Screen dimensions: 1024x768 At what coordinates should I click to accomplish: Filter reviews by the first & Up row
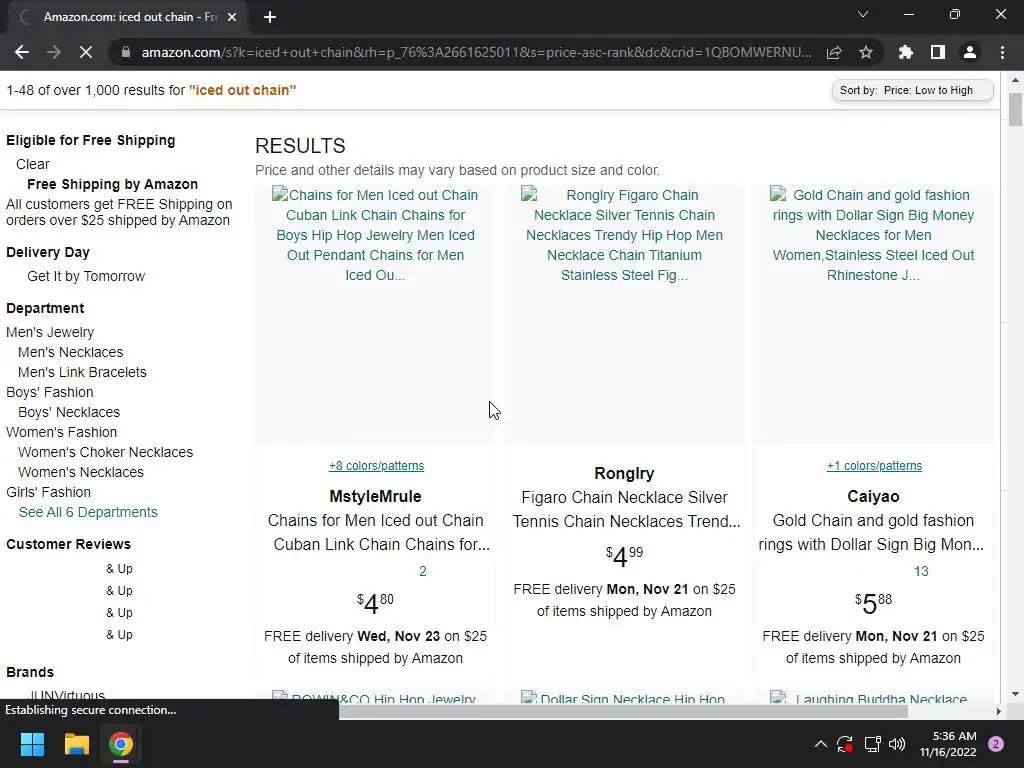pyautogui.click(x=120, y=569)
